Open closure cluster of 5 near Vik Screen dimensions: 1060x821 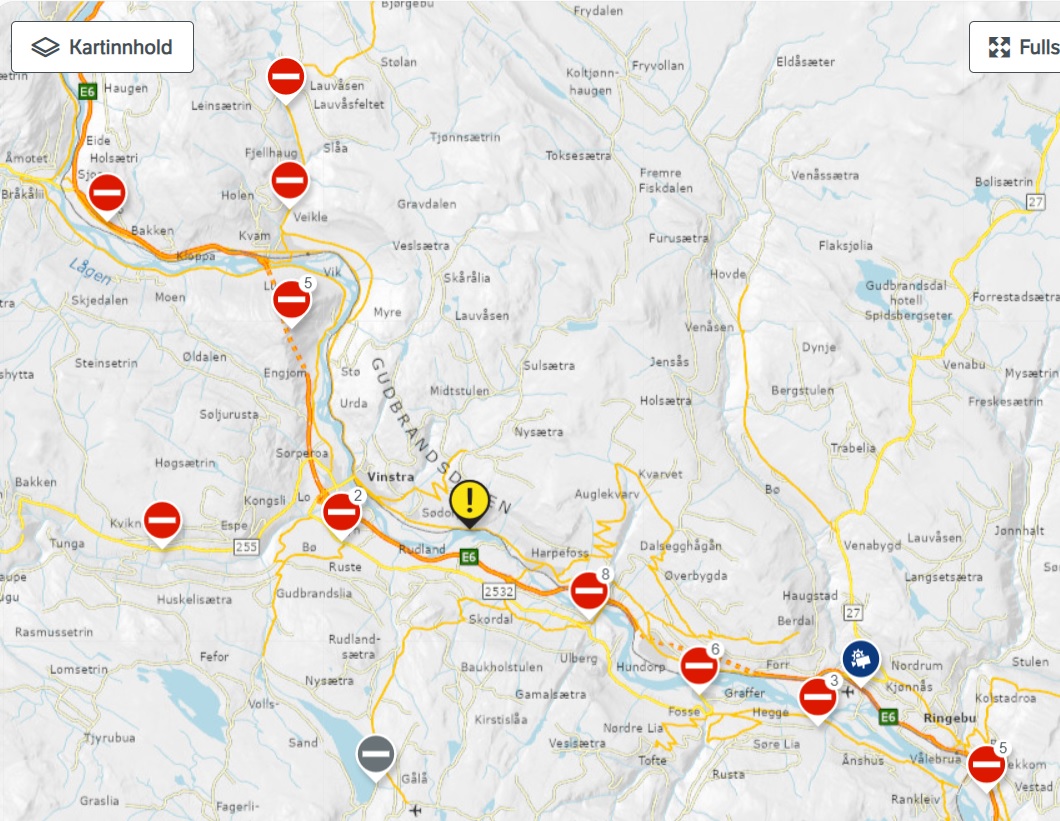292,302
